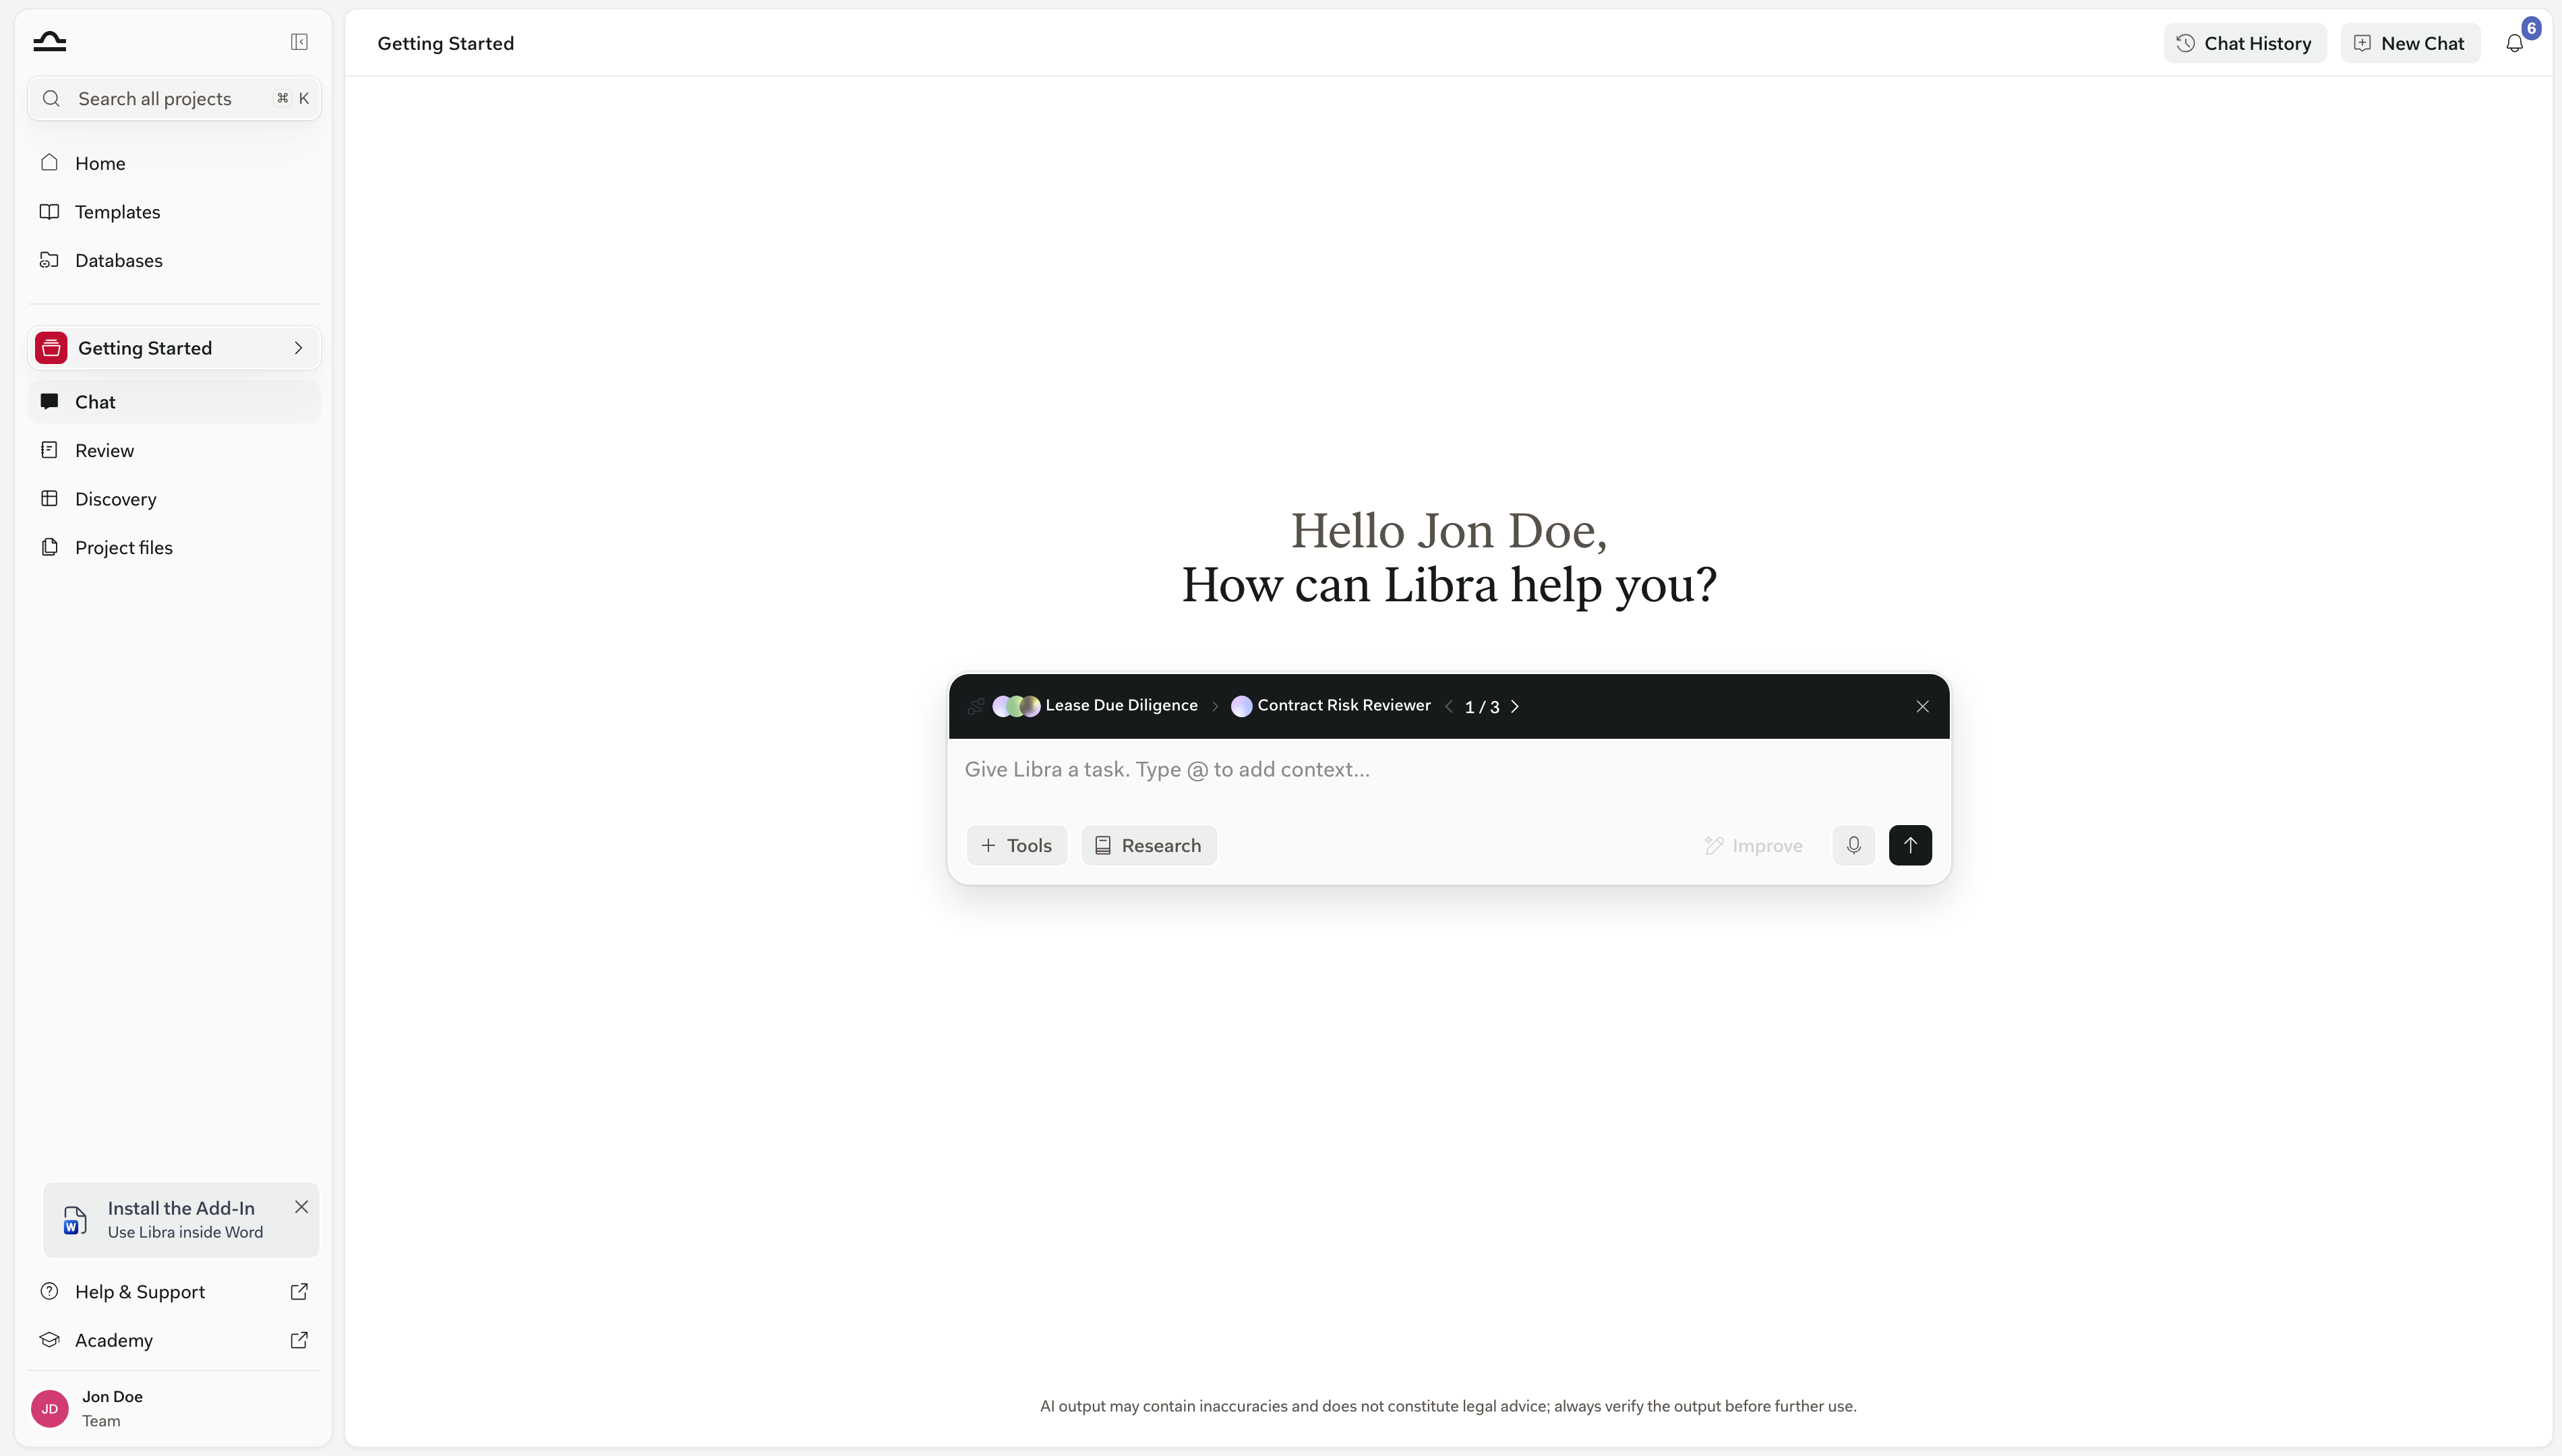Image resolution: width=2562 pixels, height=1456 pixels.
Task: Go to previous agent step chevron
Action: [x=1449, y=706]
